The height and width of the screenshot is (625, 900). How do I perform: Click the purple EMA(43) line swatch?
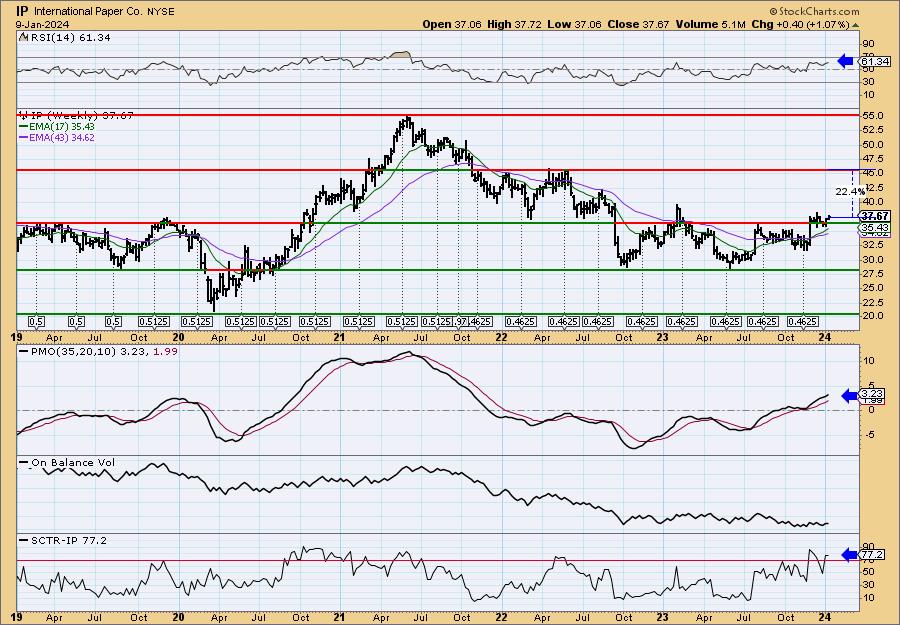pyautogui.click(x=23, y=138)
